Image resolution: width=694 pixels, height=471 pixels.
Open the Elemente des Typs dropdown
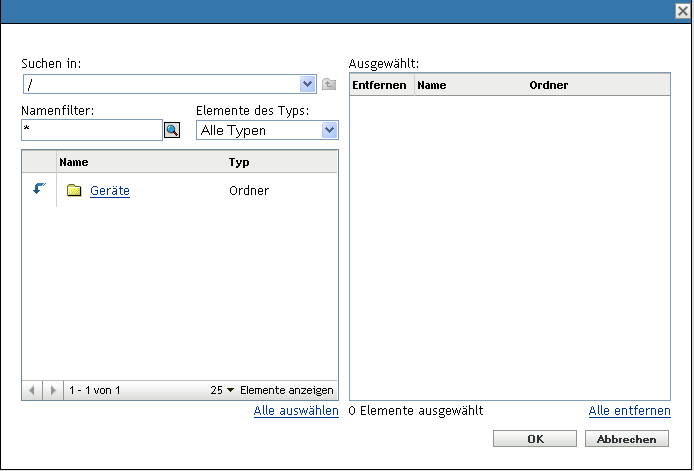click(x=329, y=130)
